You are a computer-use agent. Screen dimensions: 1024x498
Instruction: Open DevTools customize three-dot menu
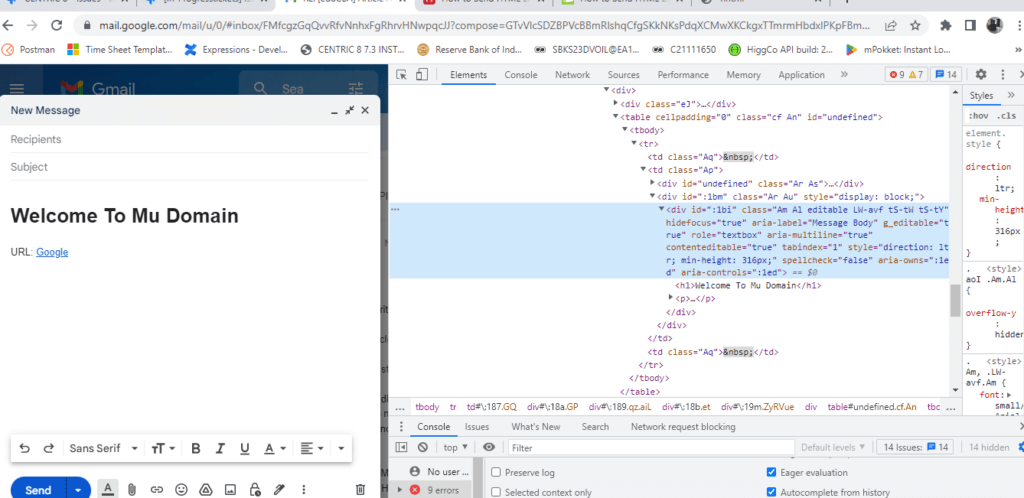pyautogui.click(x=1002, y=74)
